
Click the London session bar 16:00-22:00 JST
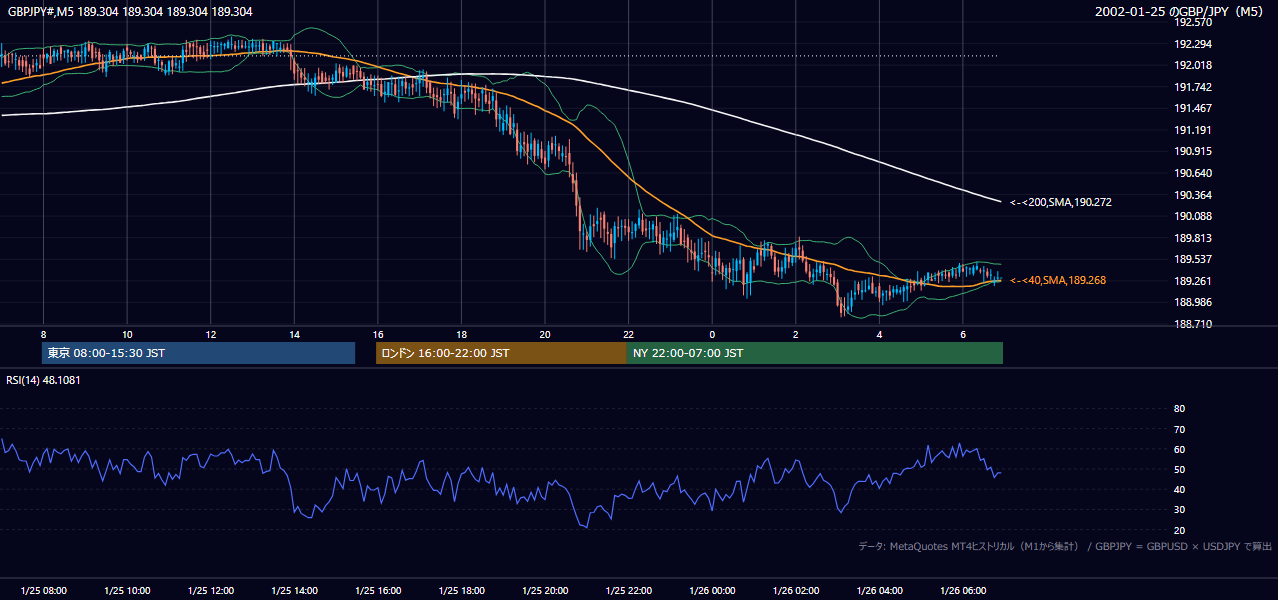[x=501, y=353]
